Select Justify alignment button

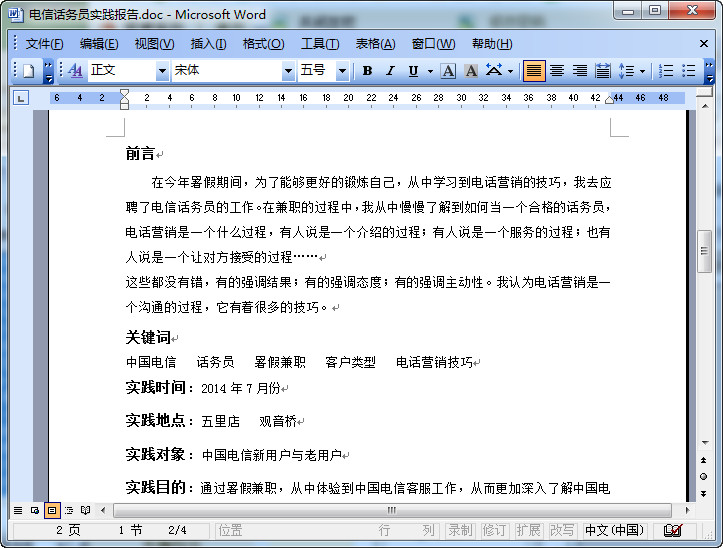pyautogui.click(x=534, y=71)
